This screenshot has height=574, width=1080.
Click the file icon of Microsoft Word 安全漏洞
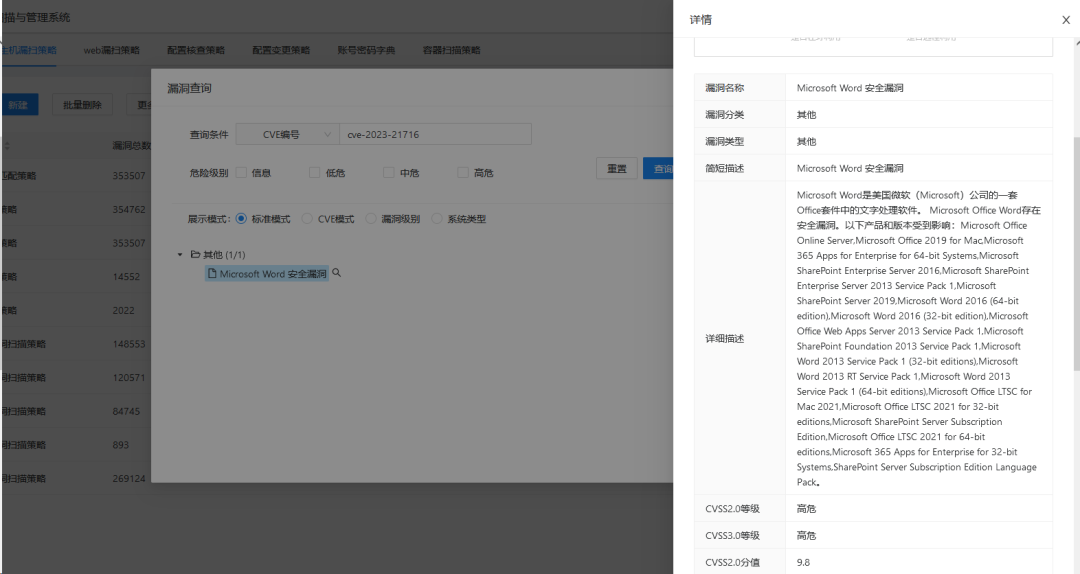pos(212,273)
